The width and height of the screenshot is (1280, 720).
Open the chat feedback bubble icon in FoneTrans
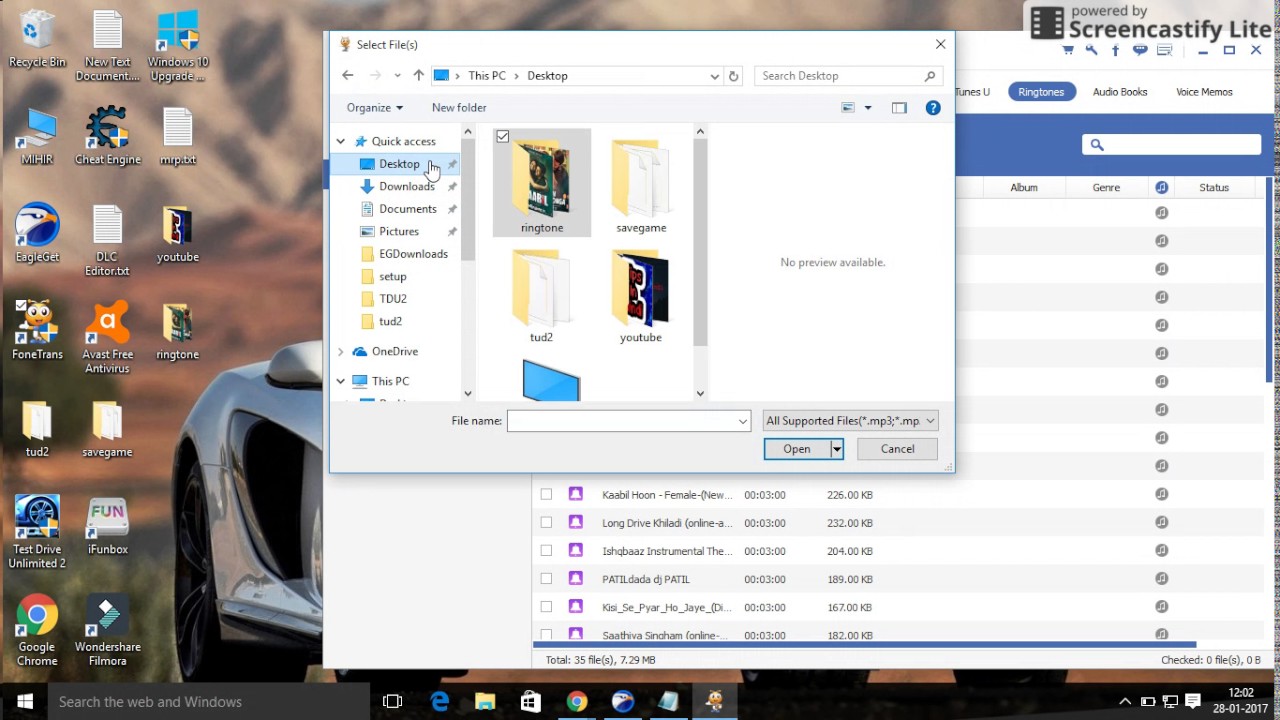(1139, 50)
